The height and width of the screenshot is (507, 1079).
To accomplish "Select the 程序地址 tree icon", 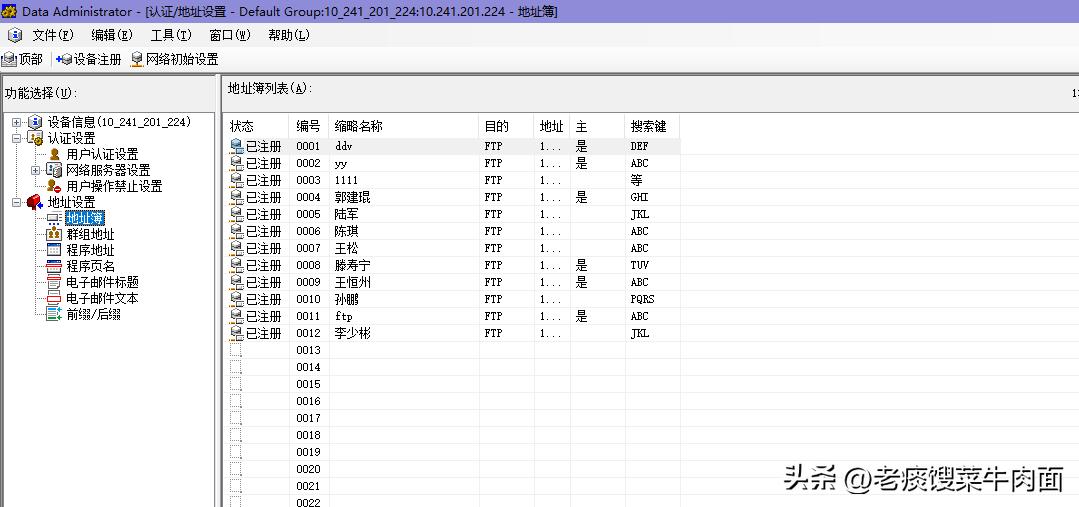I will coord(54,250).
